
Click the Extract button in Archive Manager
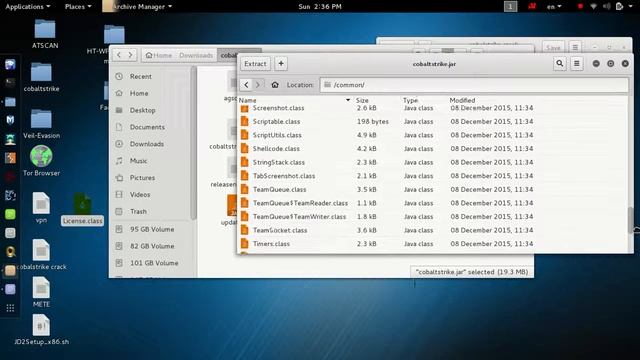[255, 64]
